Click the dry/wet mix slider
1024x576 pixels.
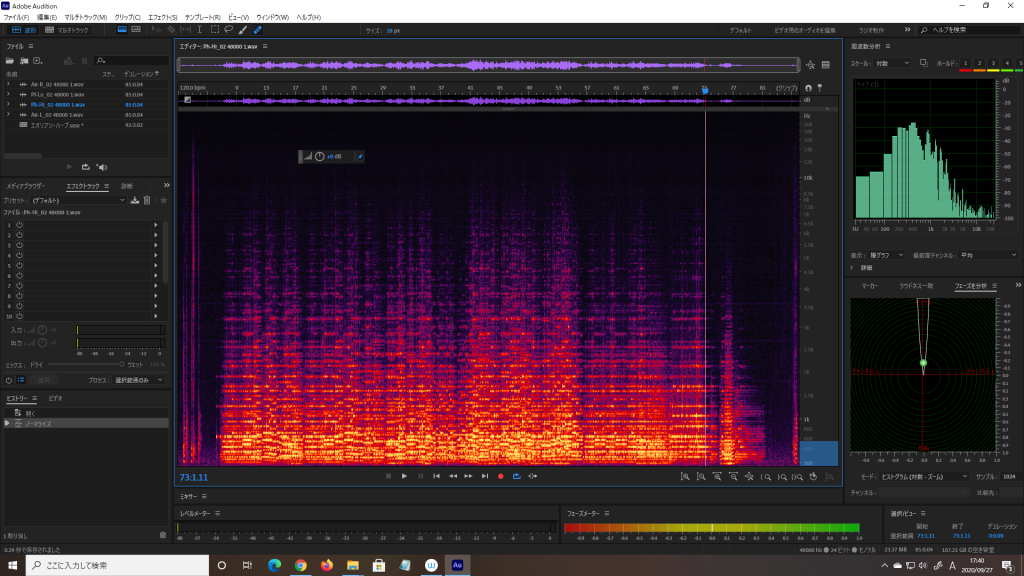84,364
